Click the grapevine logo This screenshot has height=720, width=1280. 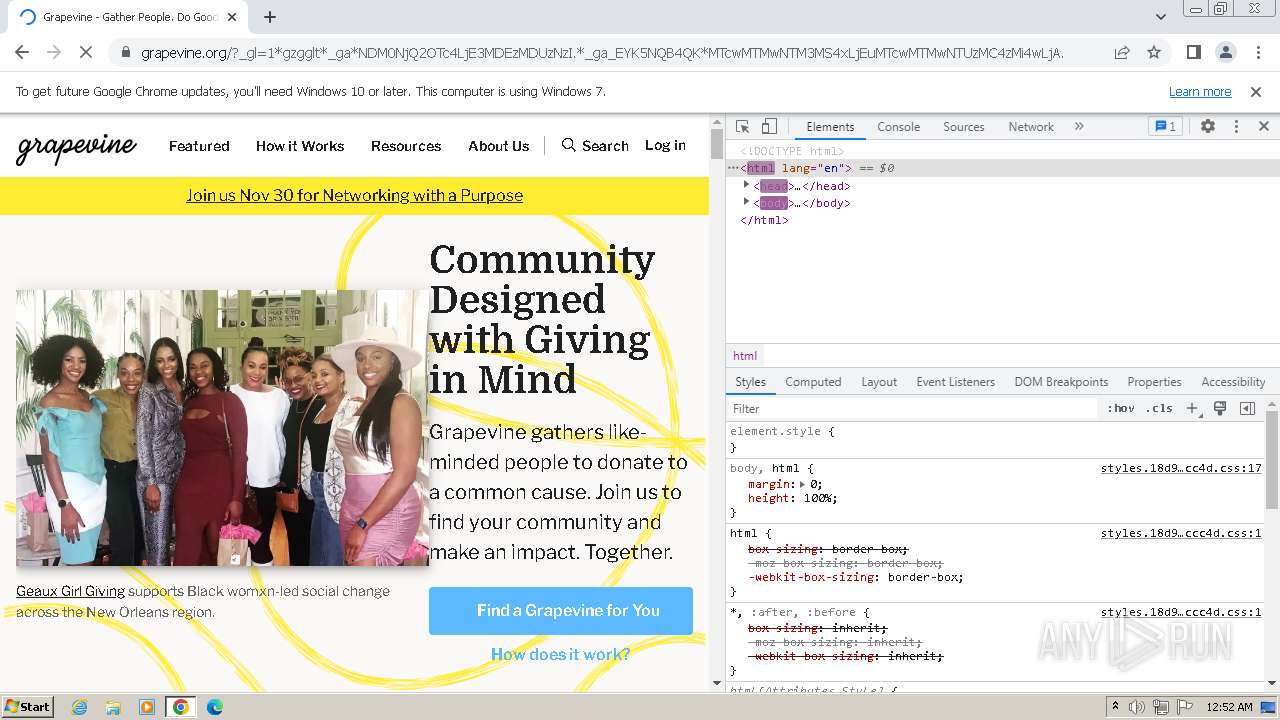click(x=77, y=148)
